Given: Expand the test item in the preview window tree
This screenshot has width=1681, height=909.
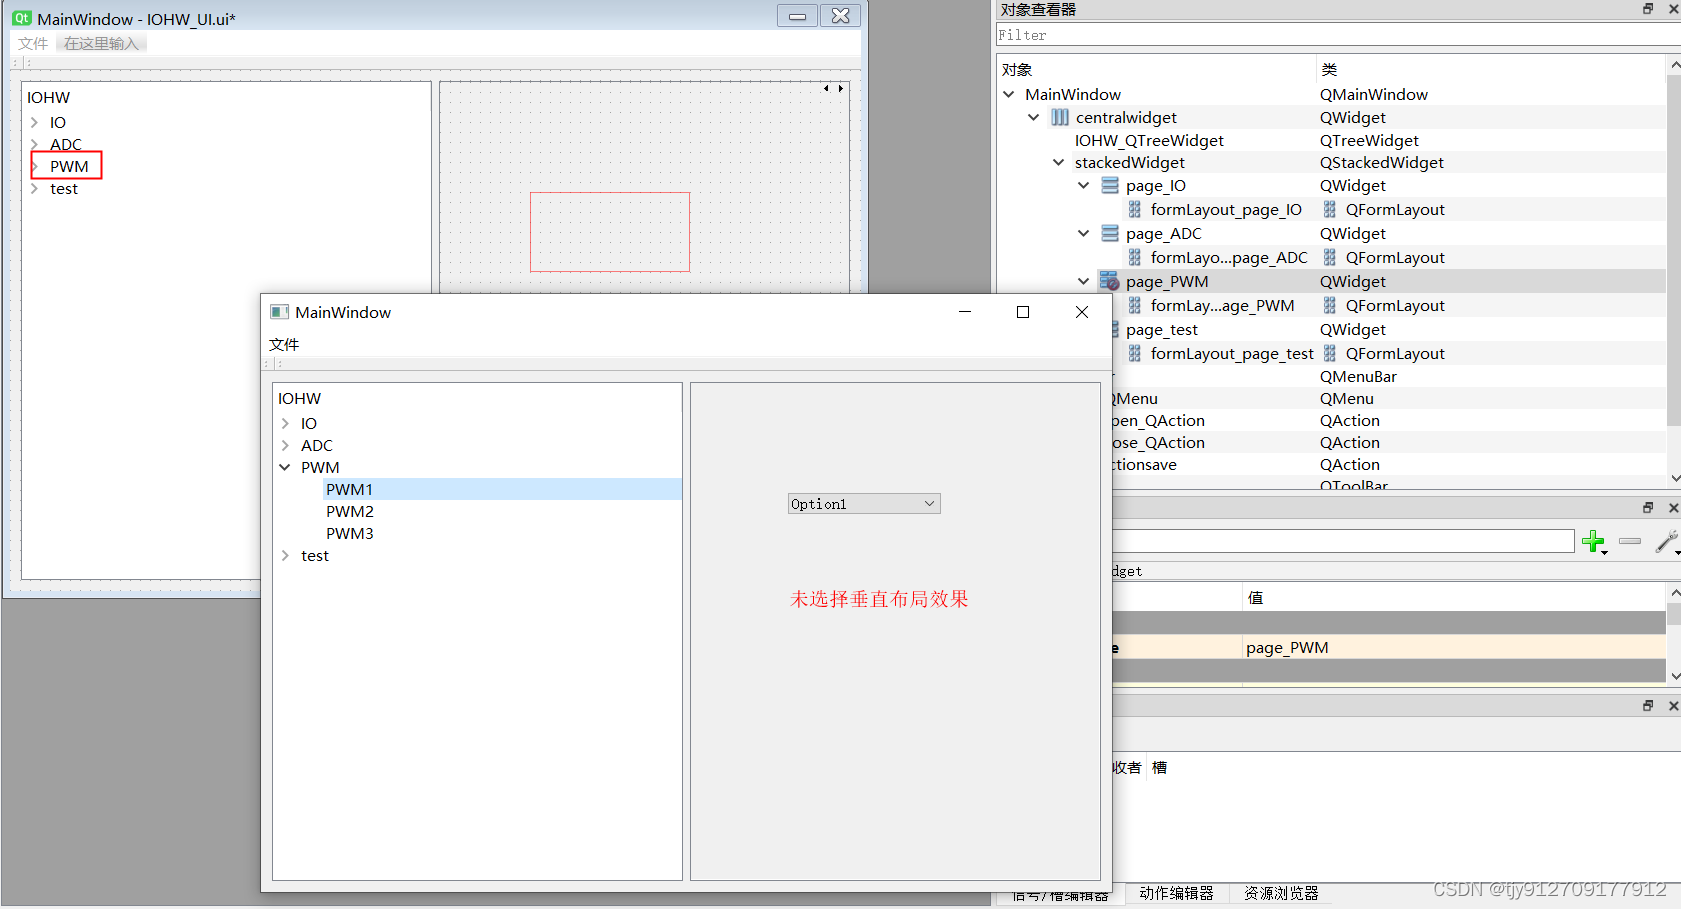Looking at the screenshot, I should pos(285,556).
